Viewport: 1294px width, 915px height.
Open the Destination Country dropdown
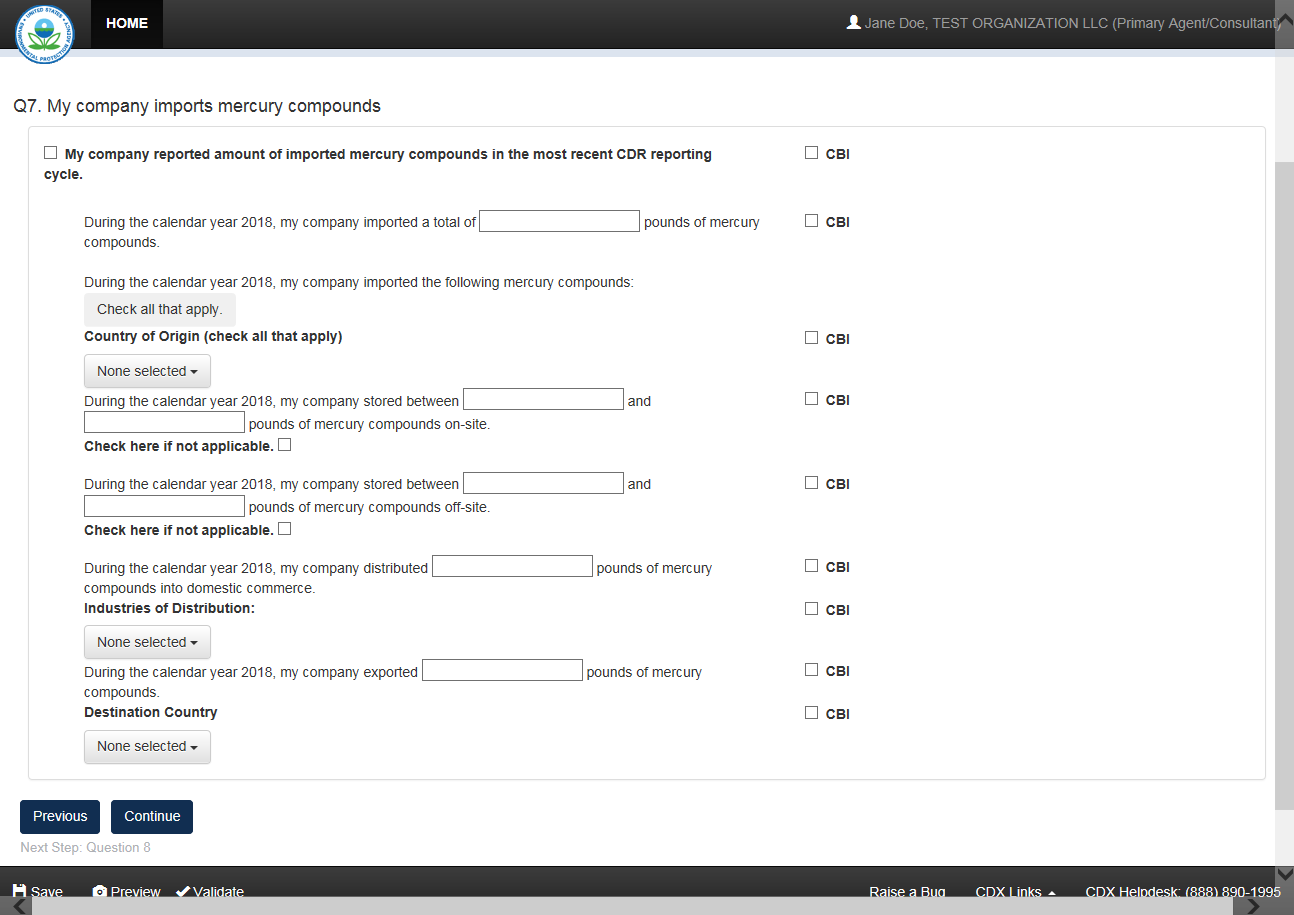(x=147, y=746)
